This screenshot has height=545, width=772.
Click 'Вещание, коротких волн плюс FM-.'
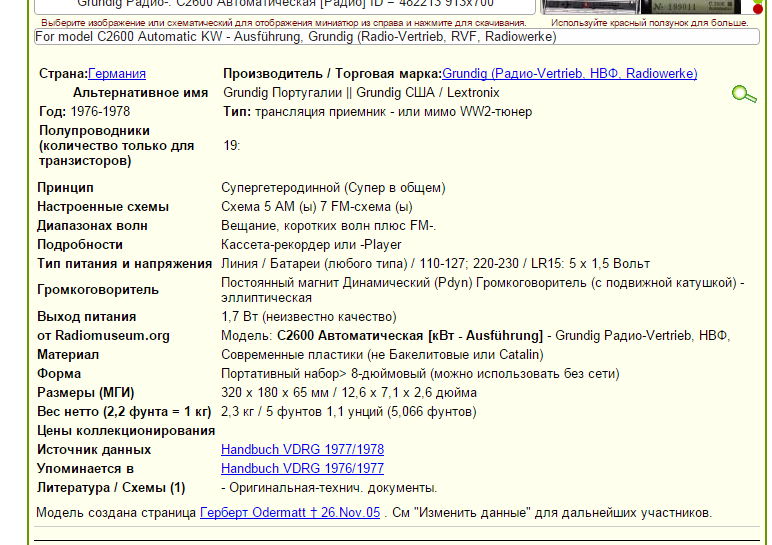click(x=328, y=226)
